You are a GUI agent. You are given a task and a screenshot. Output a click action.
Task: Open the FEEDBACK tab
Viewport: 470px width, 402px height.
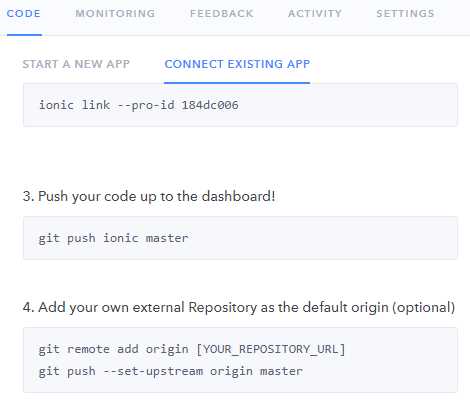222,14
